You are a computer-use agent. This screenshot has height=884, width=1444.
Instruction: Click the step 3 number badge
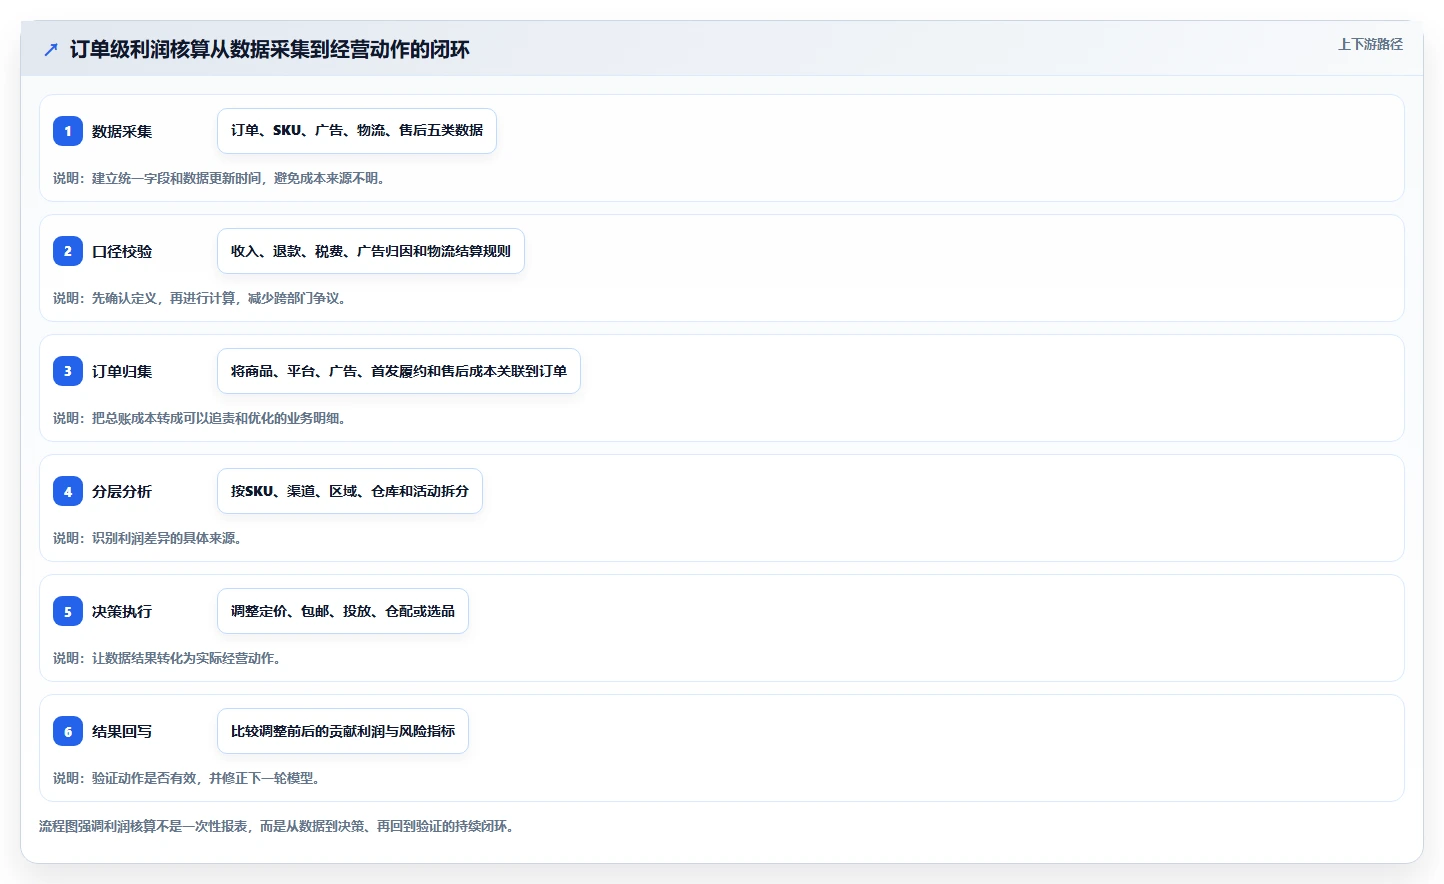pos(68,371)
